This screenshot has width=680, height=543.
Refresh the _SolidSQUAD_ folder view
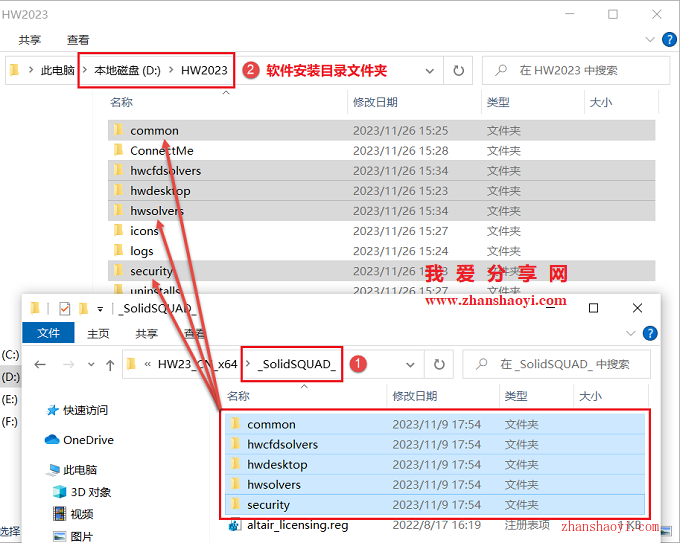pyautogui.click(x=439, y=364)
